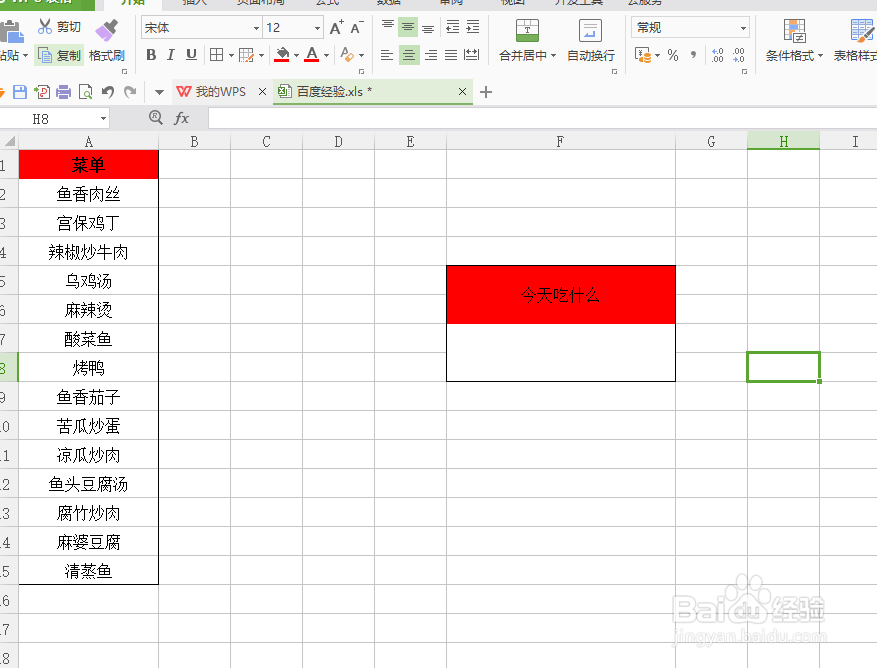Close the 百度经验.xls tab

click(x=462, y=92)
